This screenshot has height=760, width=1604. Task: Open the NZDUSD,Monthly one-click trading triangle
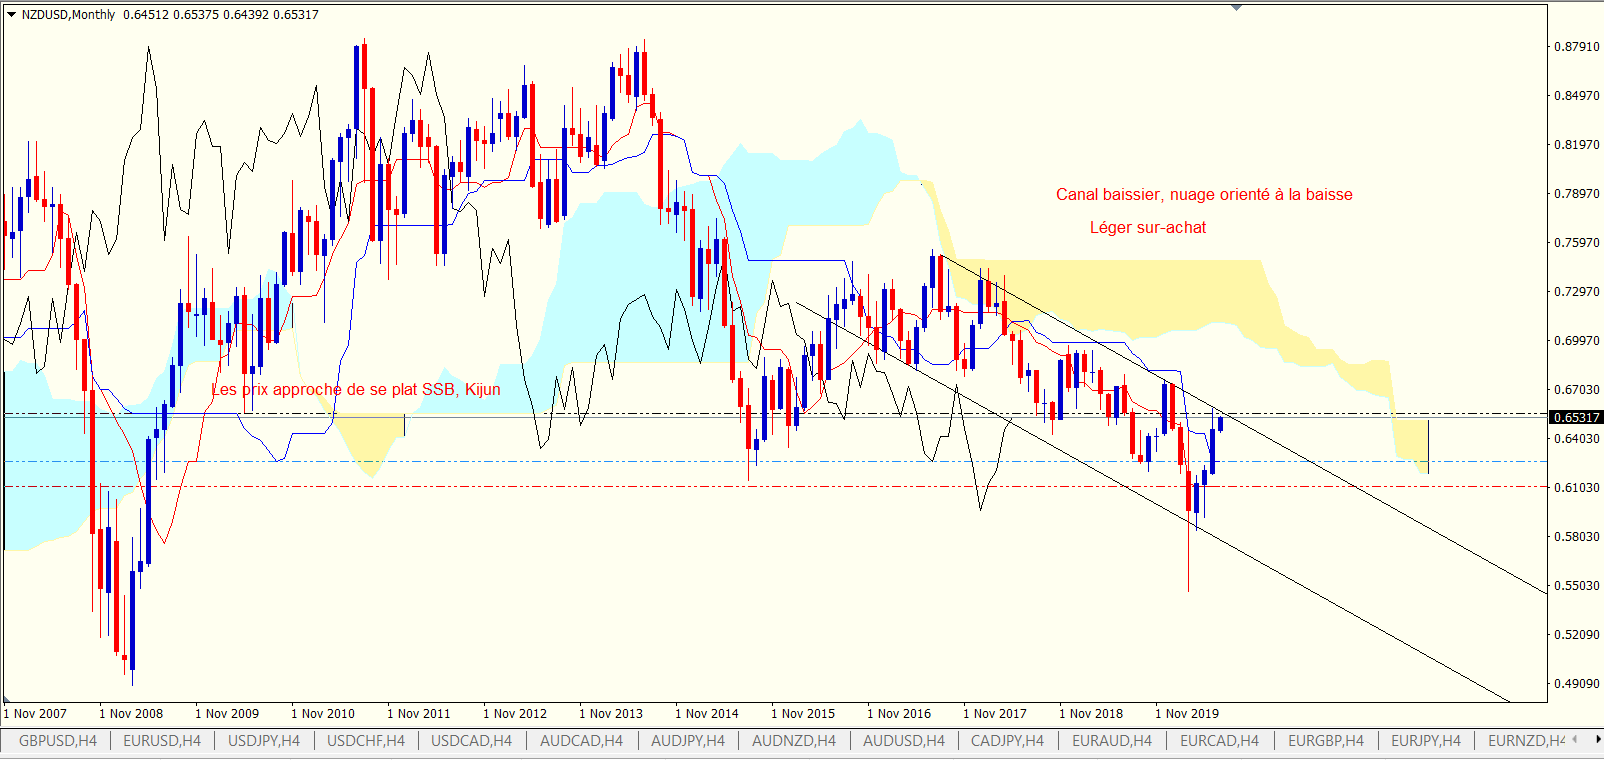[11, 15]
